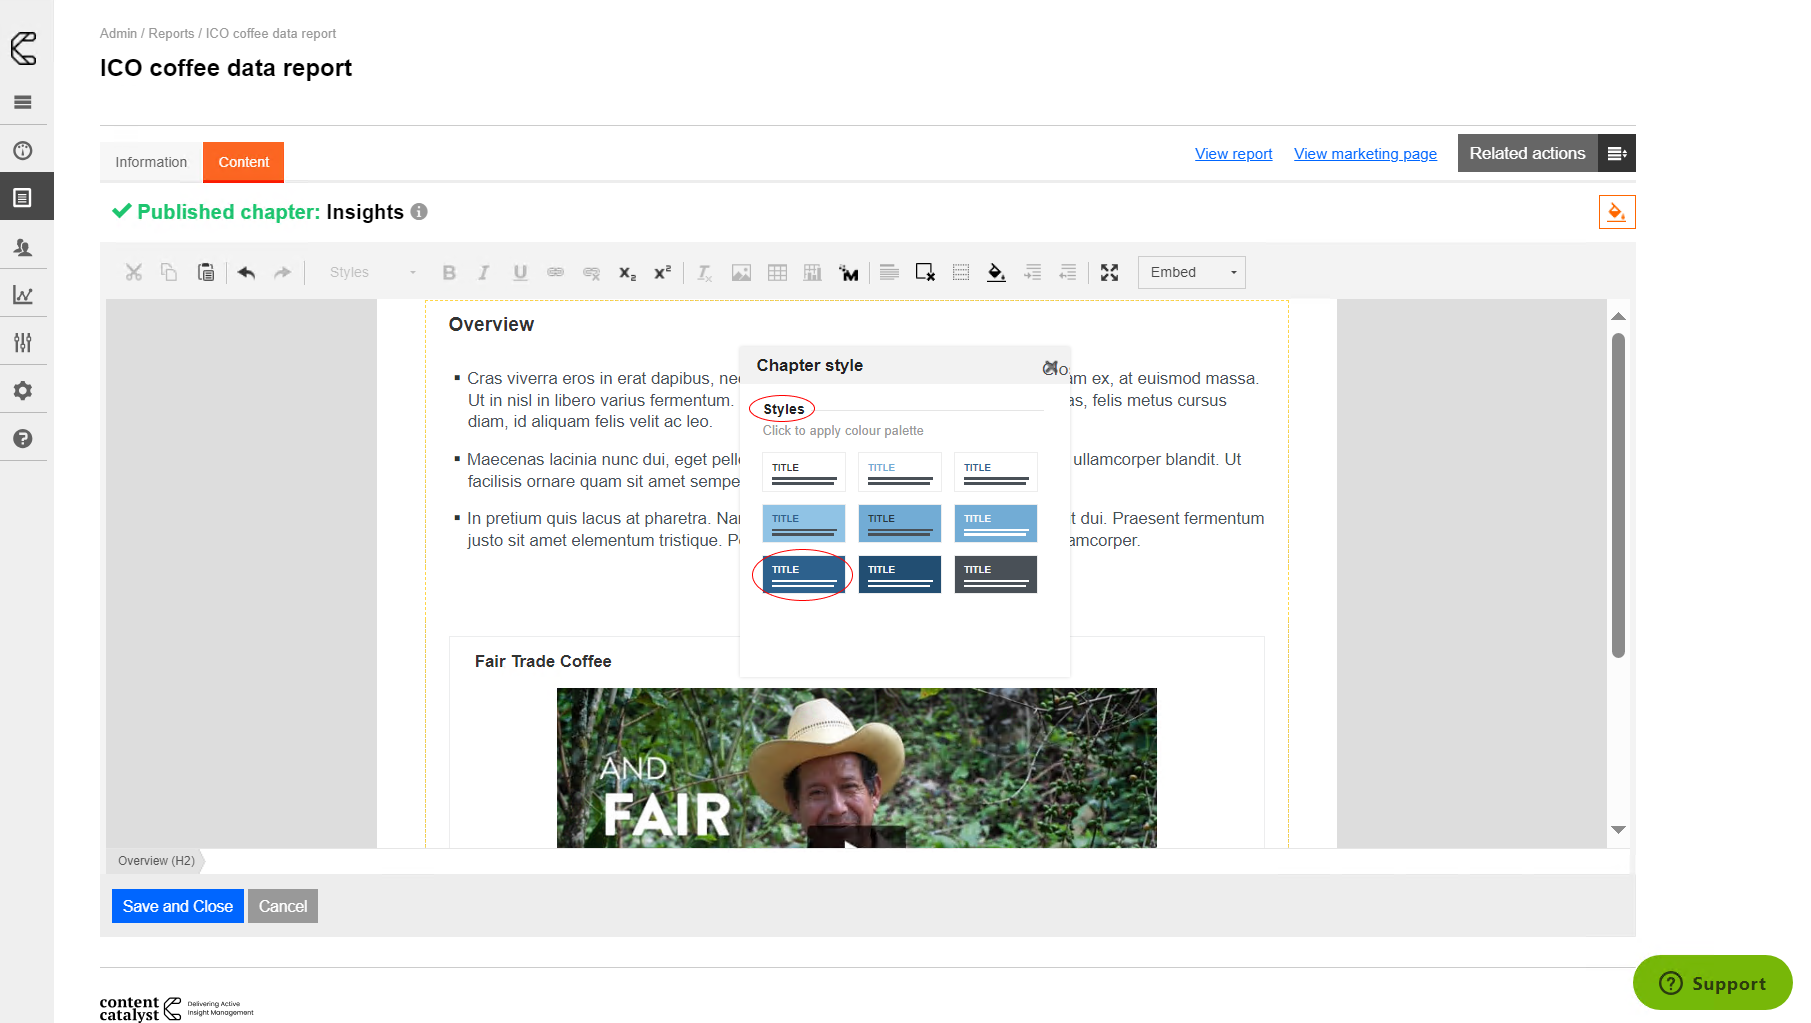Click the View marketing page link
This screenshot has height=1023, width=1811.
tap(1365, 154)
